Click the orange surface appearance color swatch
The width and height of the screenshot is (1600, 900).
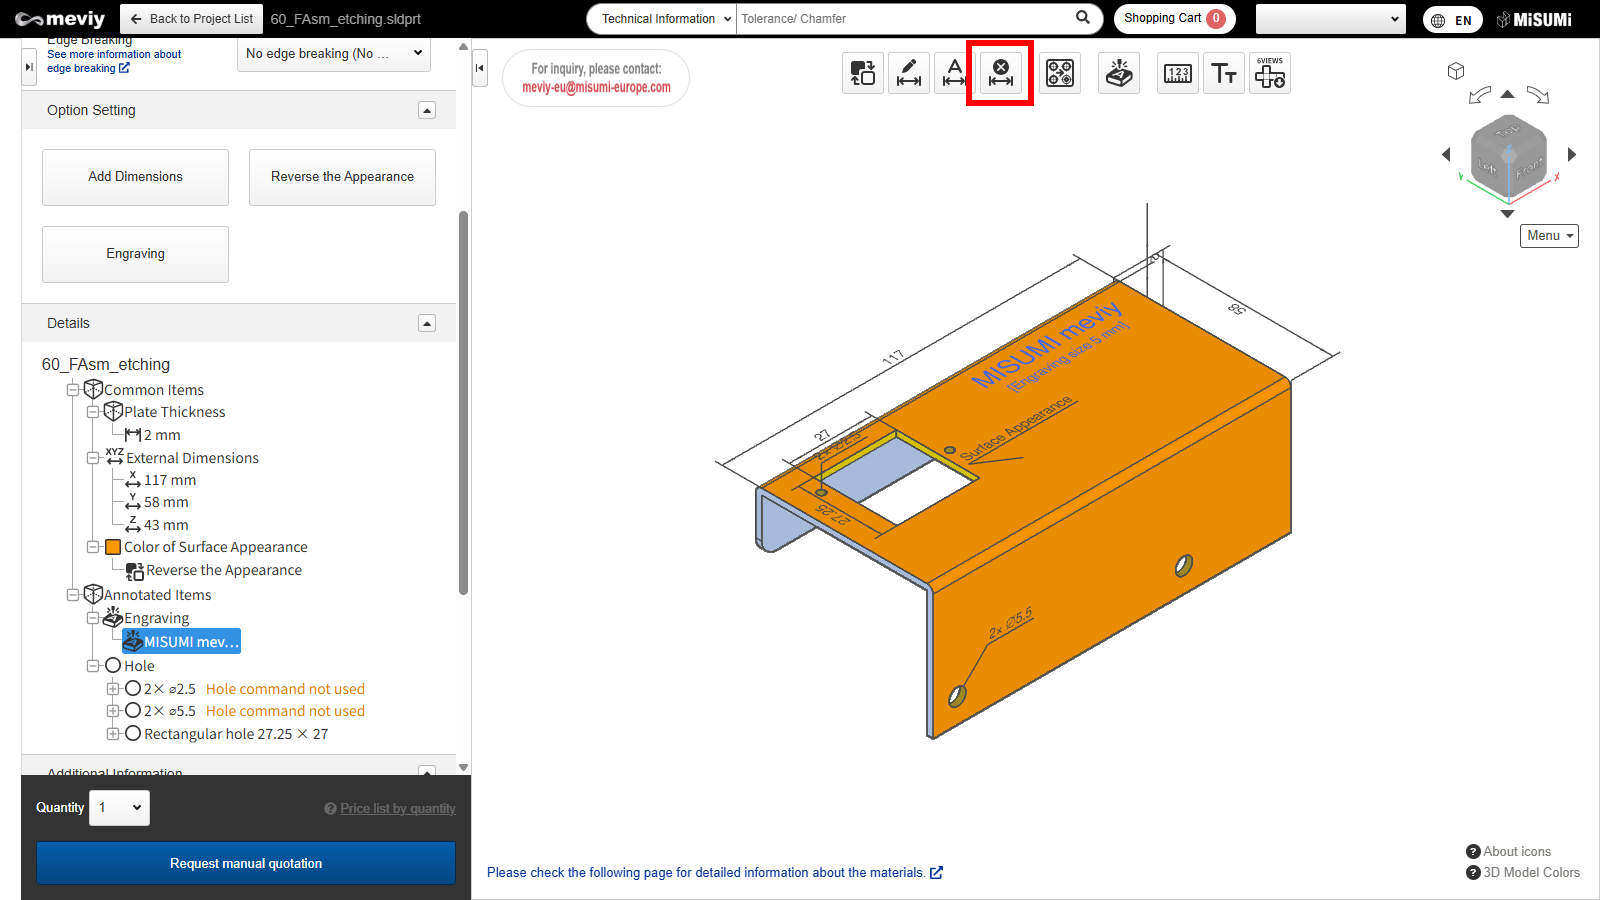point(113,547)
